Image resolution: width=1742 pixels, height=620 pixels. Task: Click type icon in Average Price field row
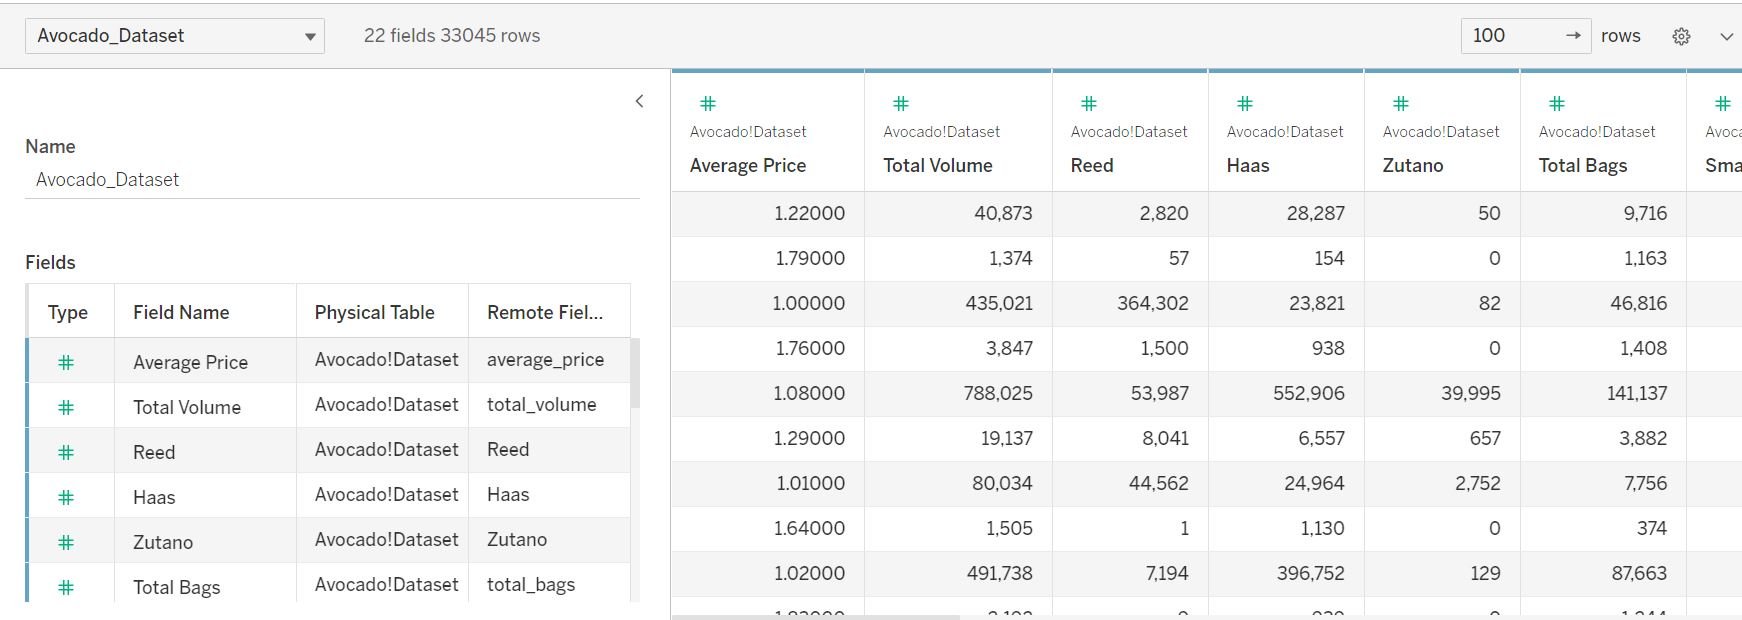coord(66,362)
